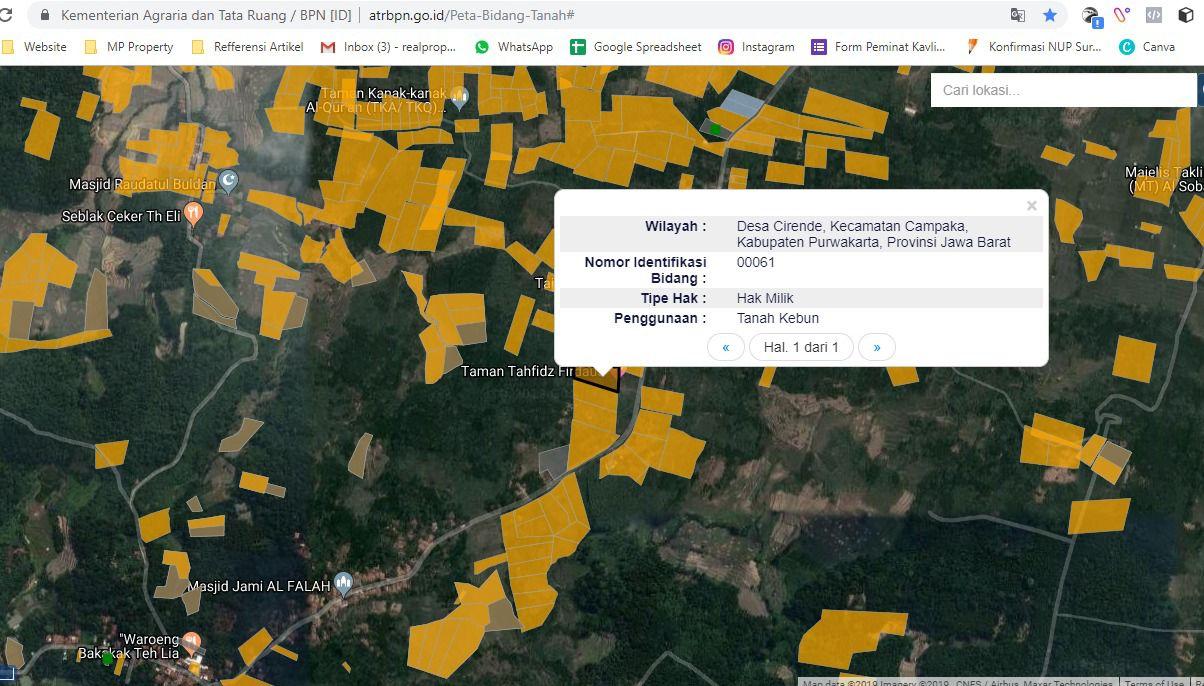Click the Majelis Taklim Al Sob label

(x=1163, y=179)
